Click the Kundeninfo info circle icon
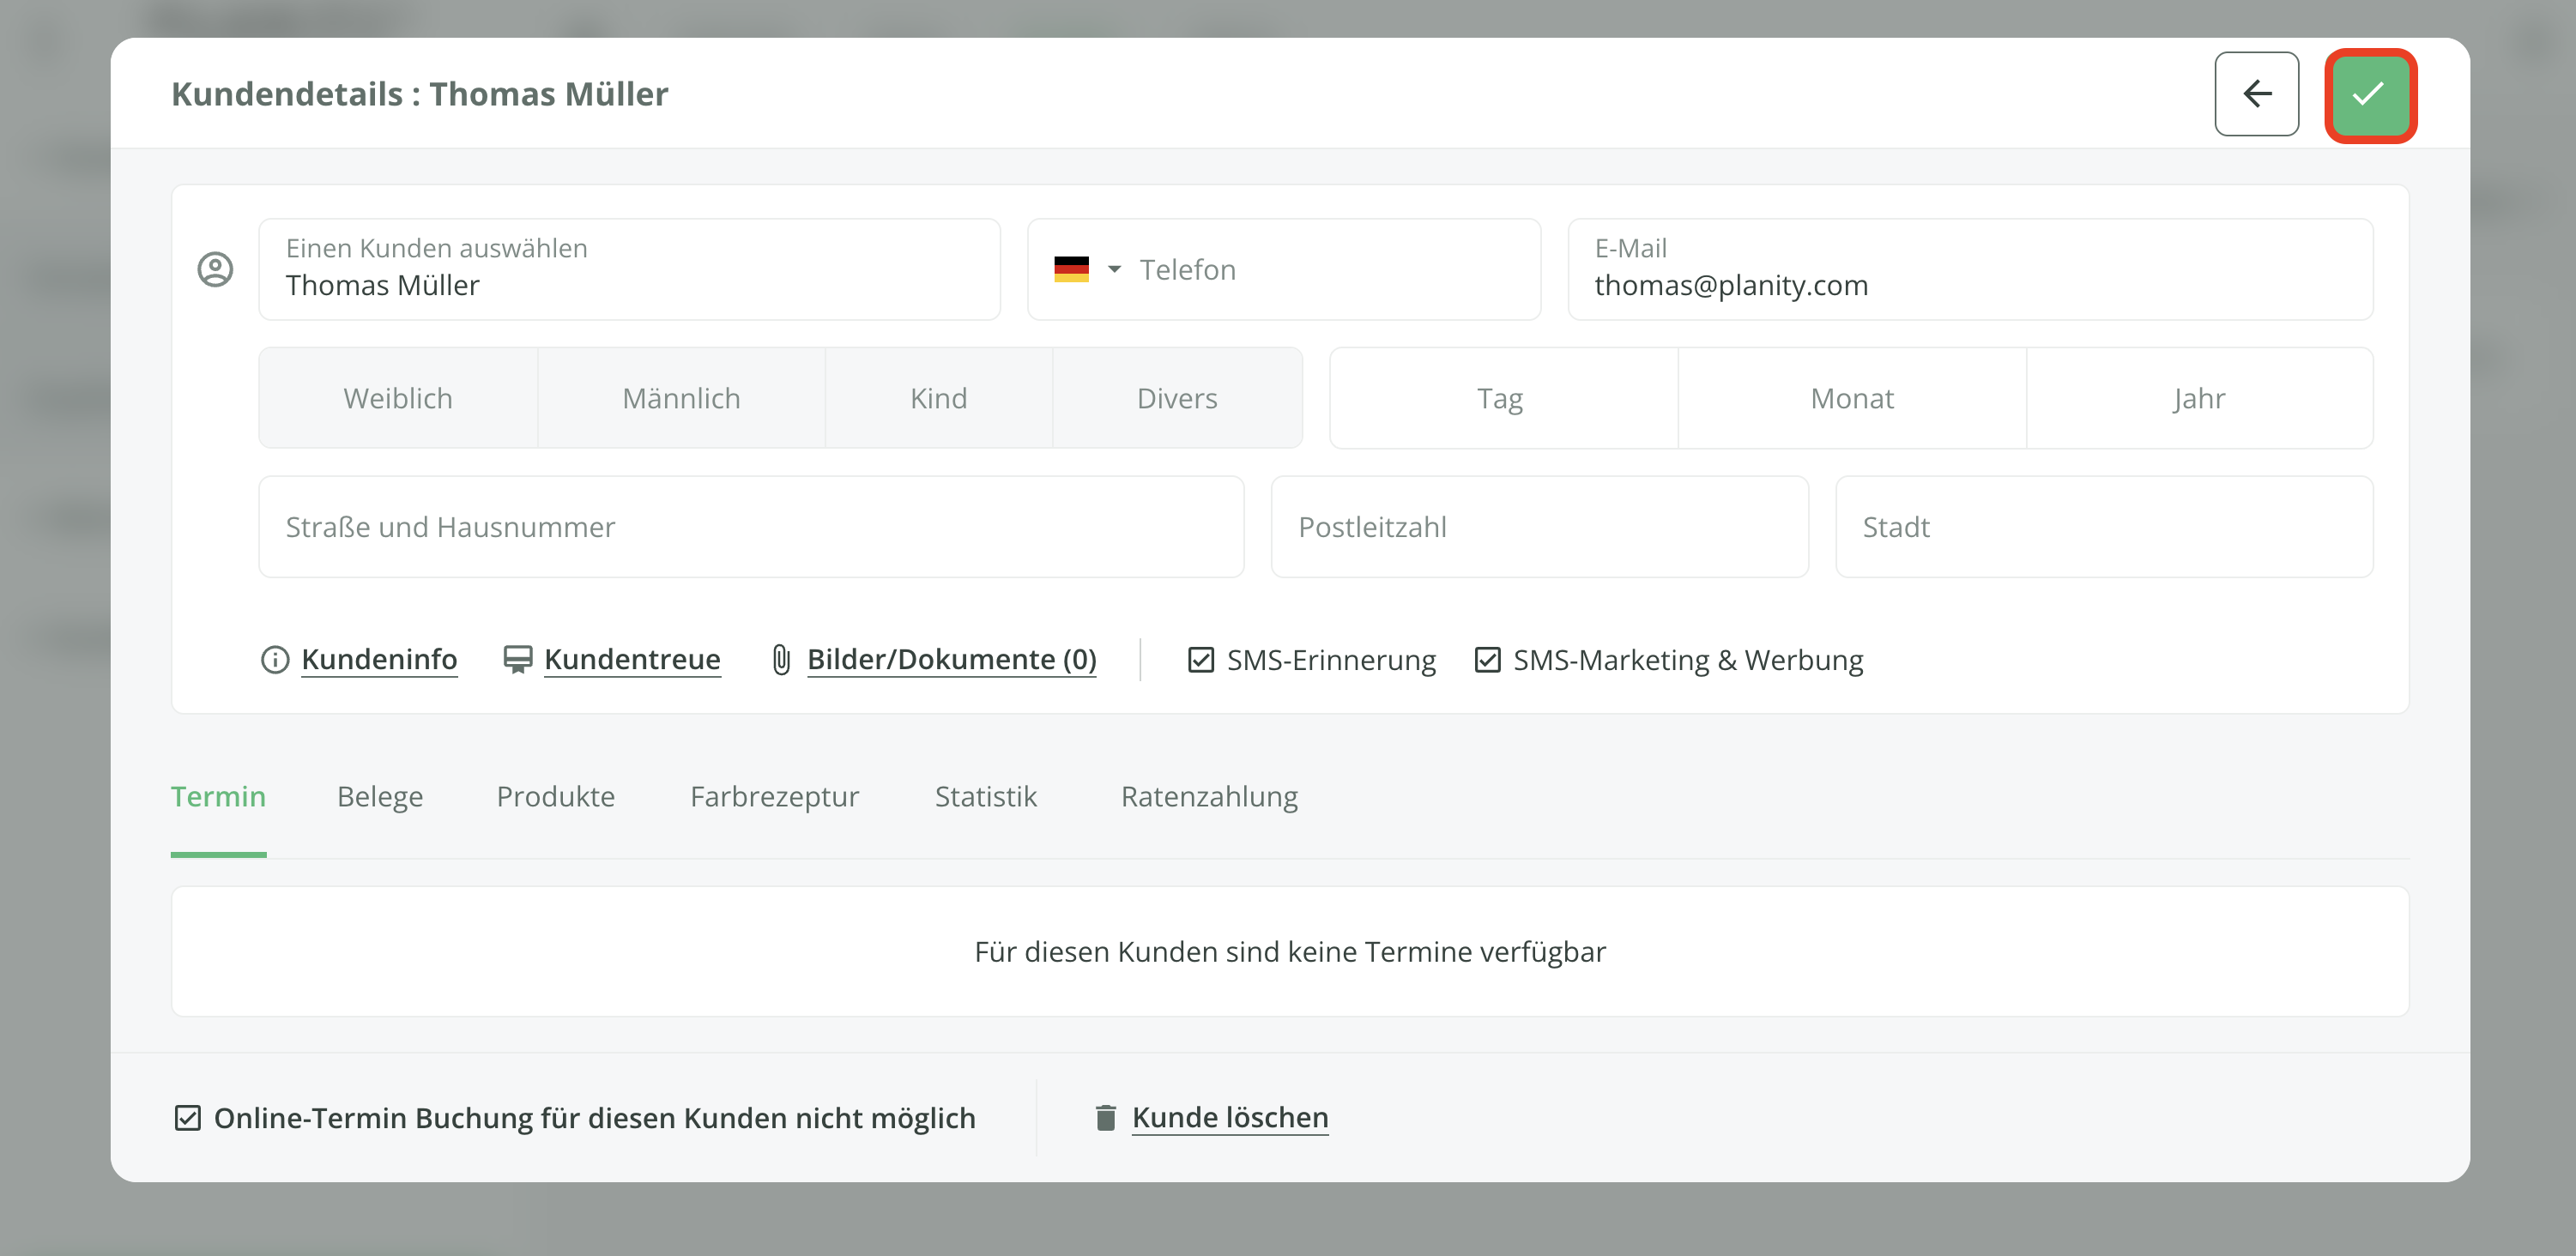This screenshot has height=1256, width=2576. point(275,660)
